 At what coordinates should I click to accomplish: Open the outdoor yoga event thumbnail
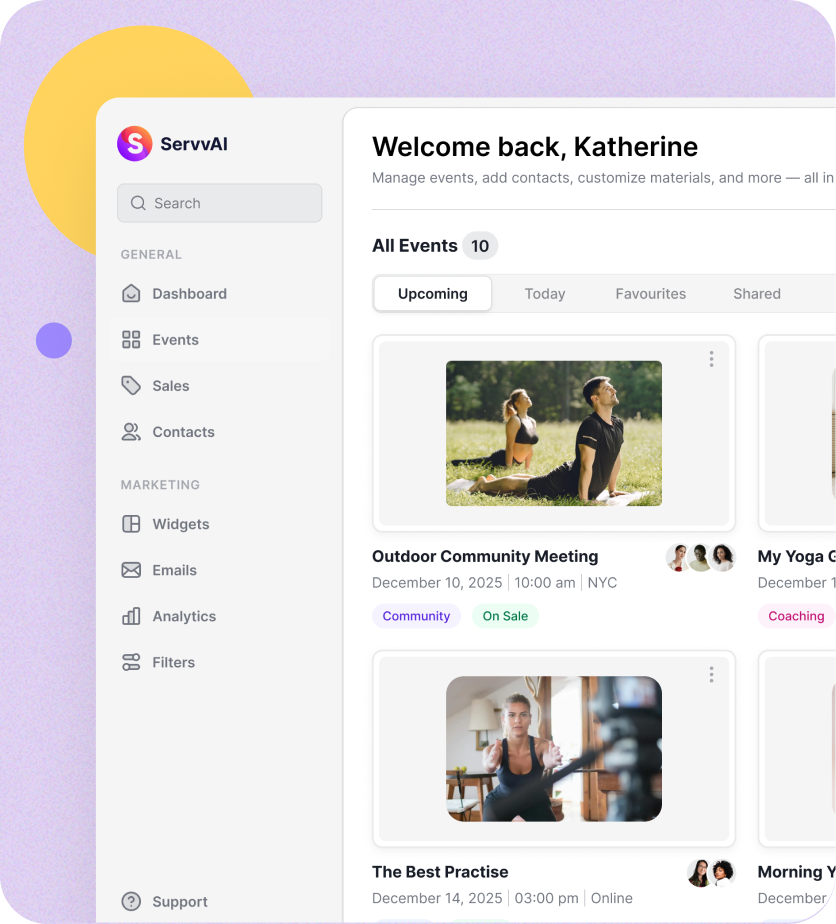coord(553,433)
